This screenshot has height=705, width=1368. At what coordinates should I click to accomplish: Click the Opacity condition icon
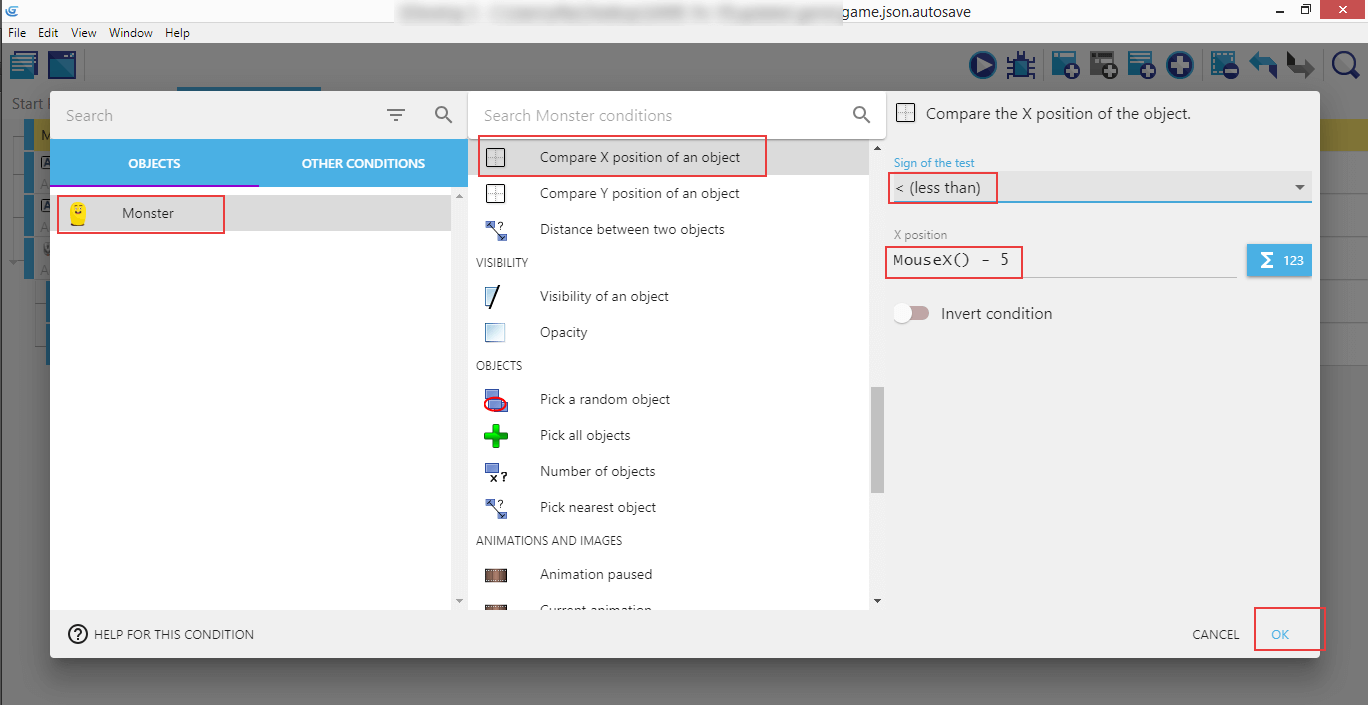(495, 333)
